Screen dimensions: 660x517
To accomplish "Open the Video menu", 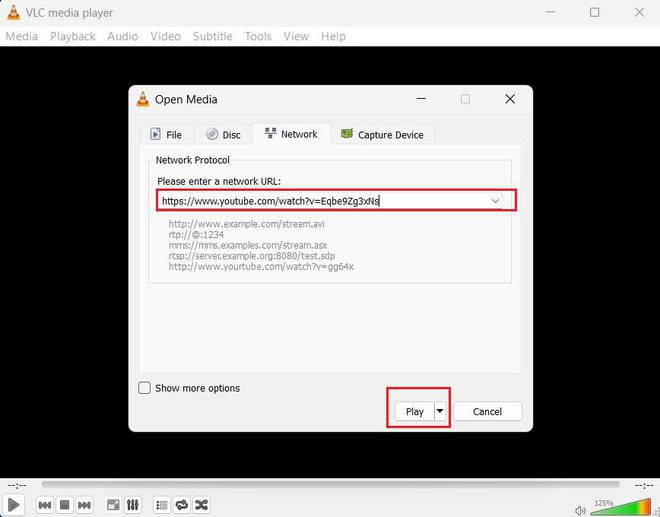I will [x=165, y=36].
